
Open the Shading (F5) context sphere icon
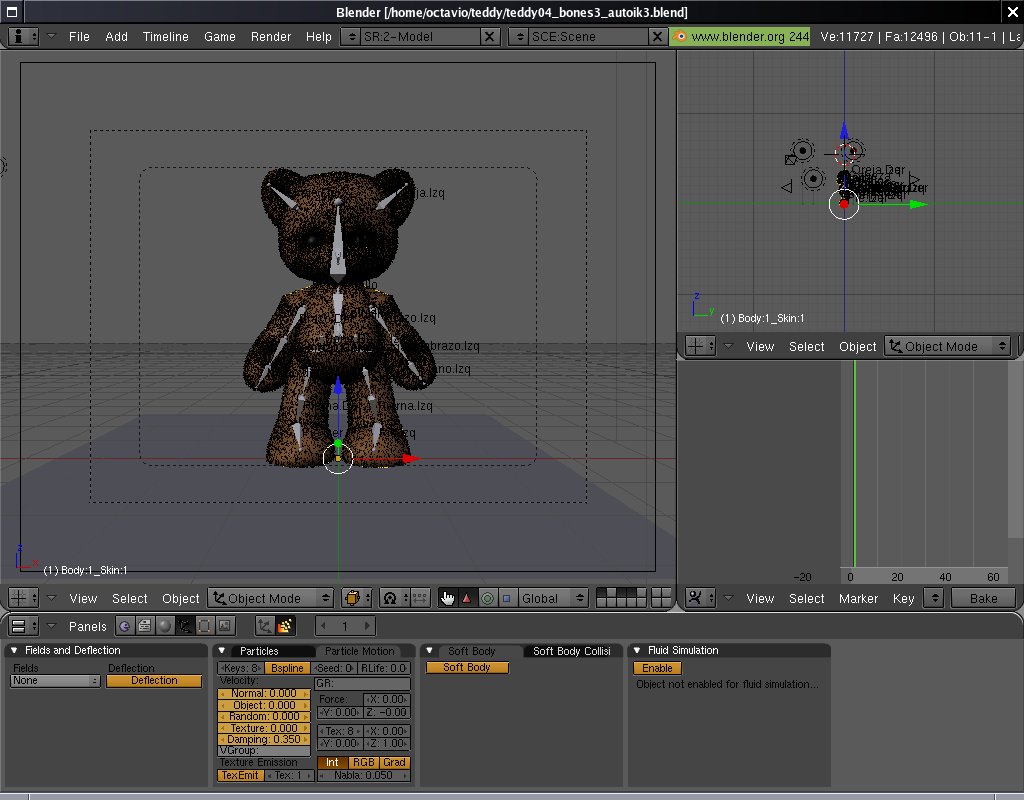coord(164,626)
